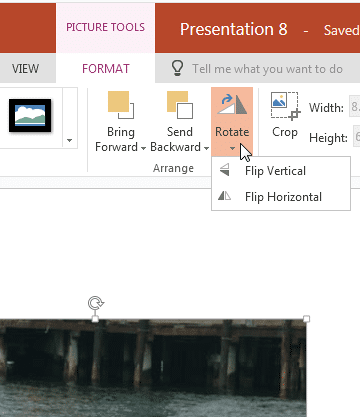Screen dimensions: 360x417
Task: Click the picture's top-middle sizing handle
Action: point(95,319)
